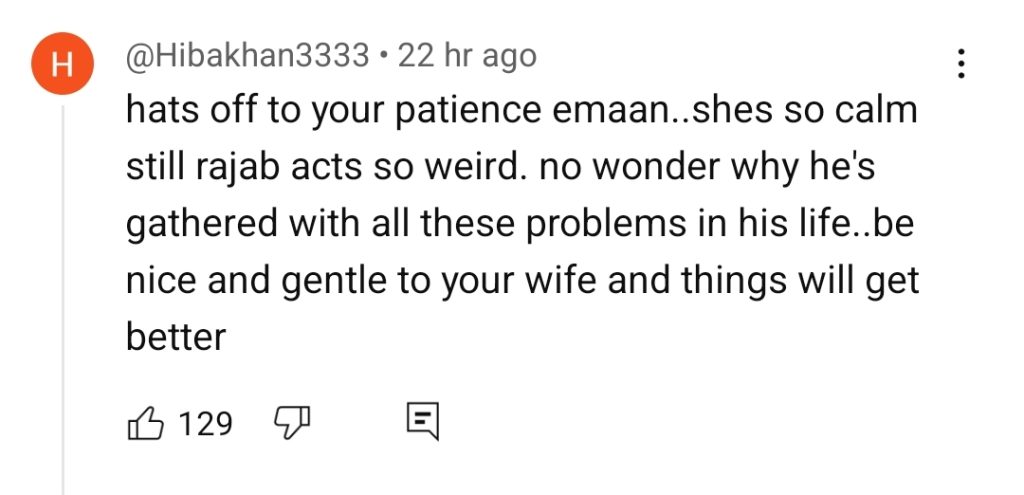1024x495 pixels.
Task: Click the 129 like count
Action: pos(205,424)
